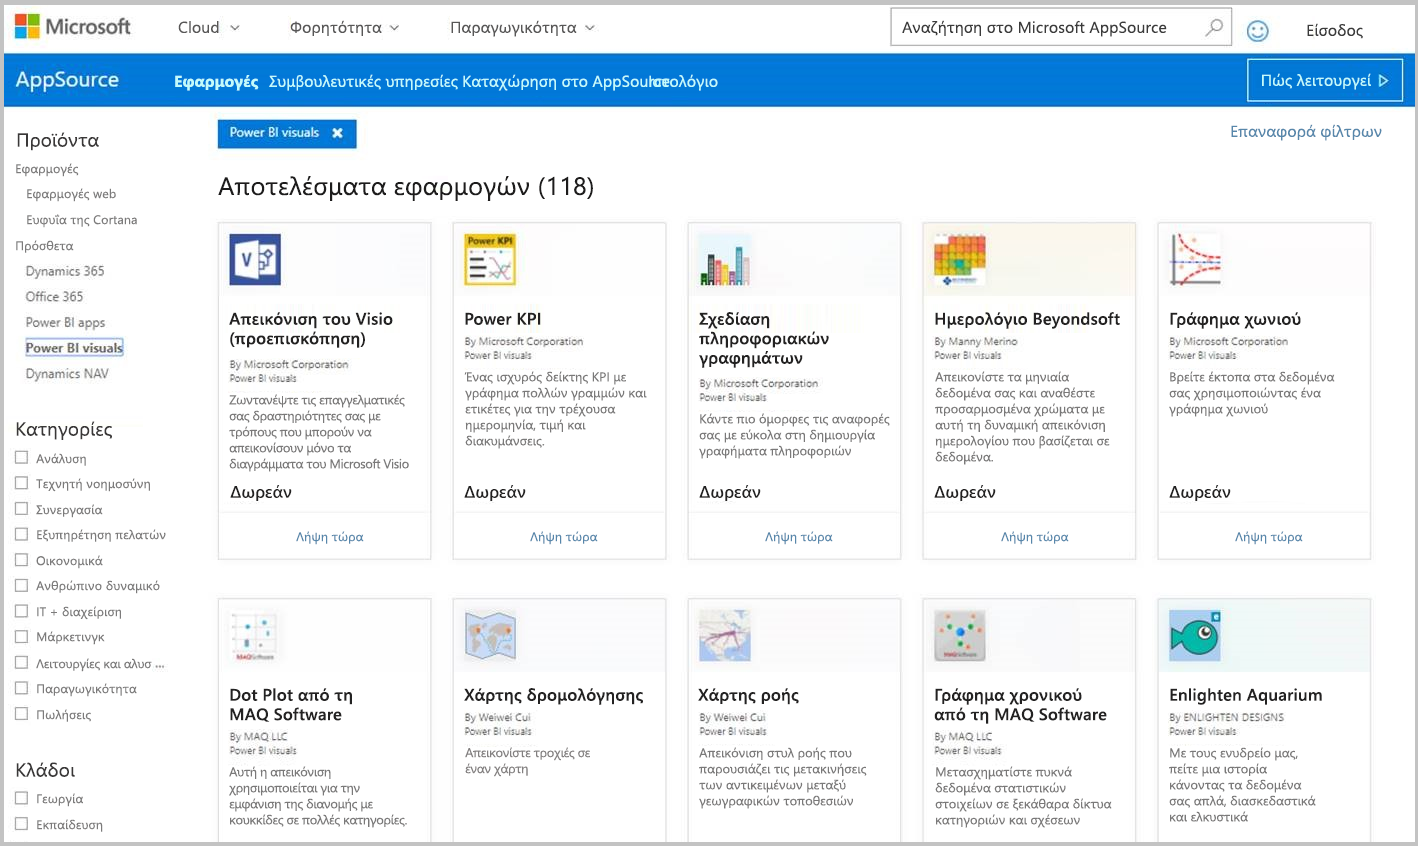Screen dimensions: 1418x846
Task: Tick the Γεωργία industry checkbox
Action: pos(21,798)
